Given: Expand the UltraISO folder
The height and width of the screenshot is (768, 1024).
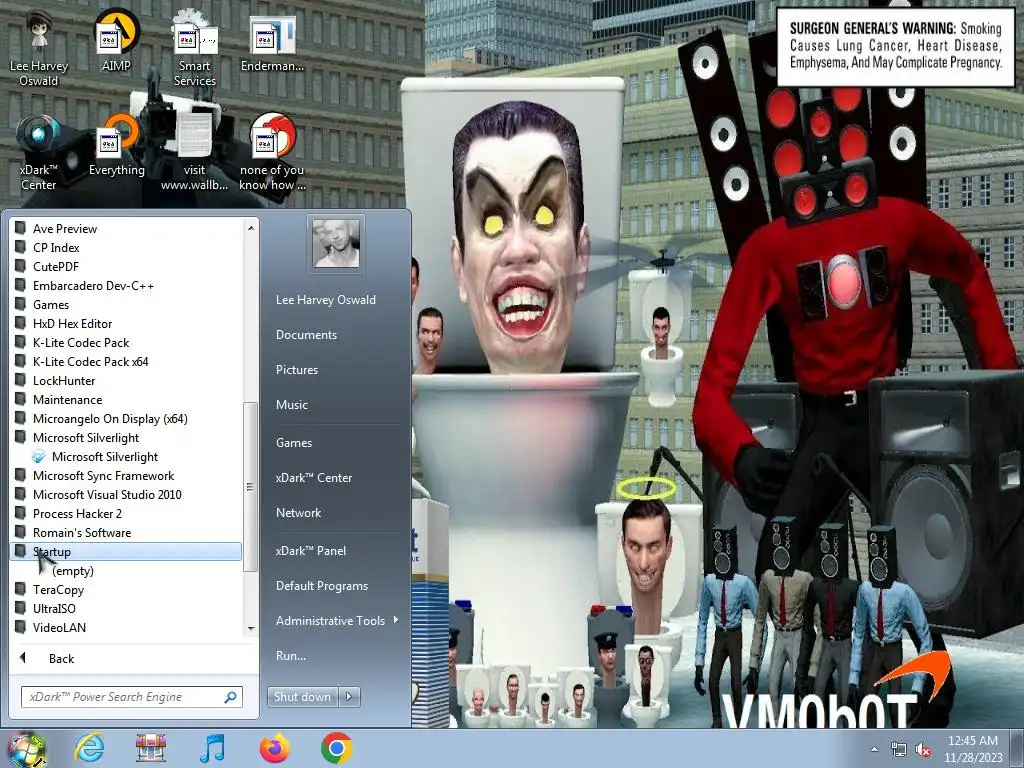Looking at the screenshot, I should point(125,608).
